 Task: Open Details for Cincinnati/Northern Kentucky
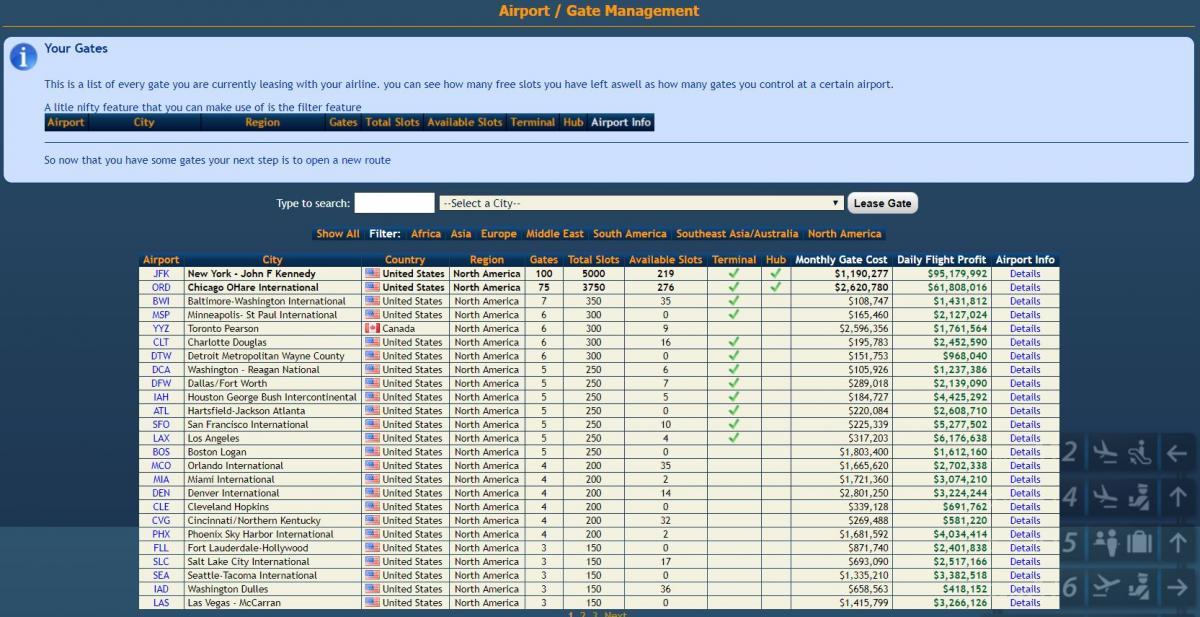click(x=1025, y=520)
